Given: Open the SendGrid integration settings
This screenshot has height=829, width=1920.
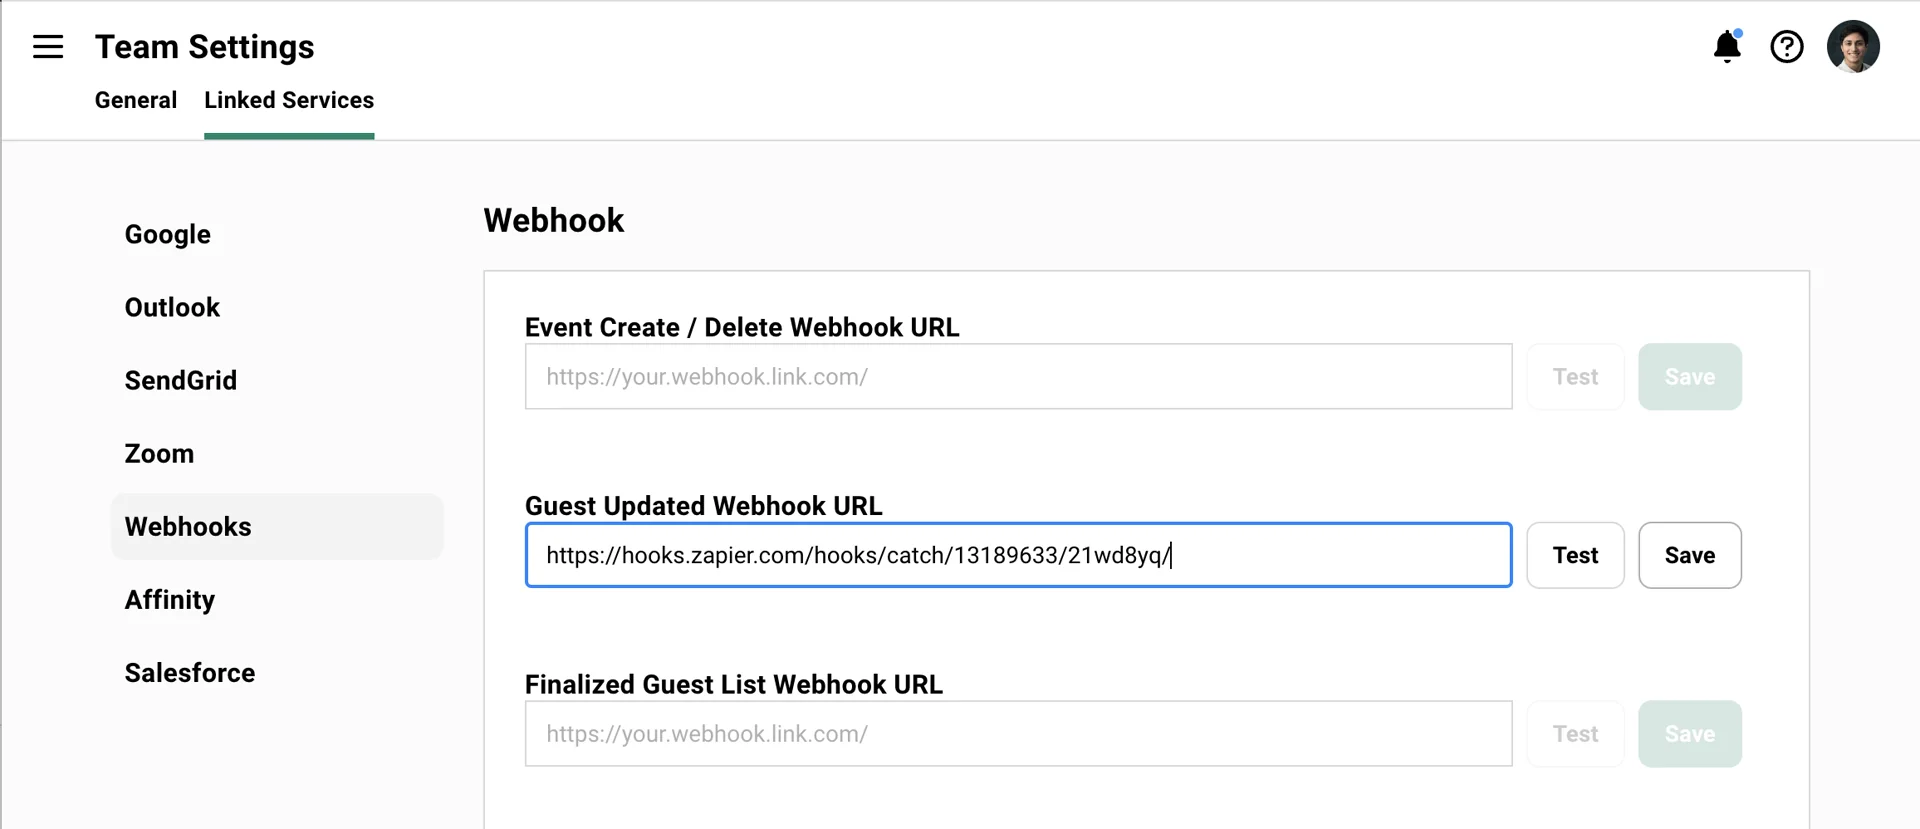Looking at the screenshot, I should [181, 380].
